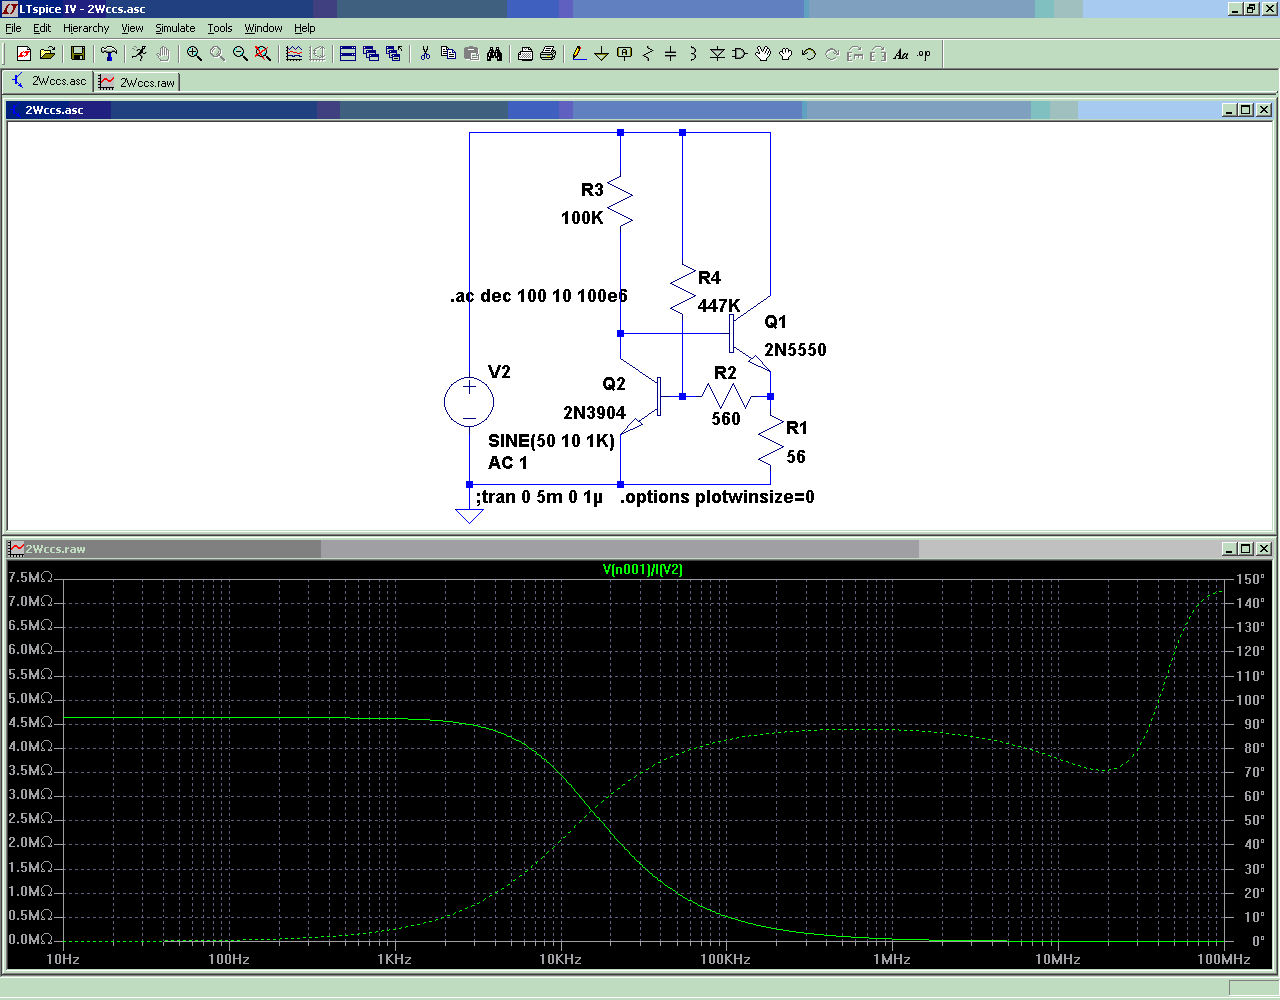Open a file with the folder icon
Viewport: 1280px width, 1000px height.
tap(47, 54)
